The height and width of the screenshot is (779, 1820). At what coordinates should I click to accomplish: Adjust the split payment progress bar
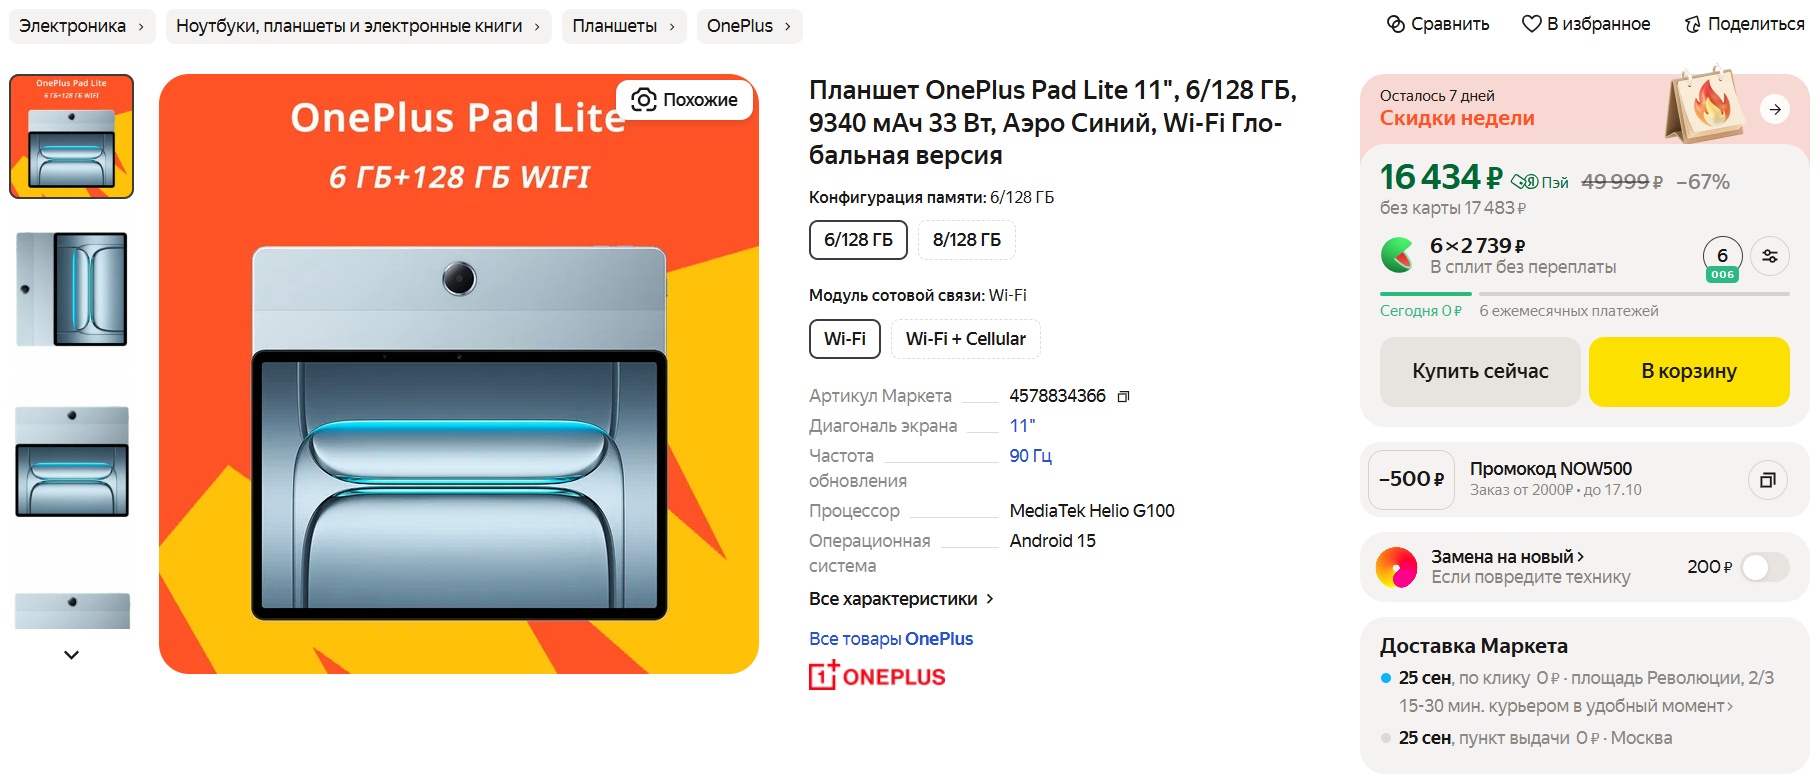pyautogui.click(x=1585, y=294)
